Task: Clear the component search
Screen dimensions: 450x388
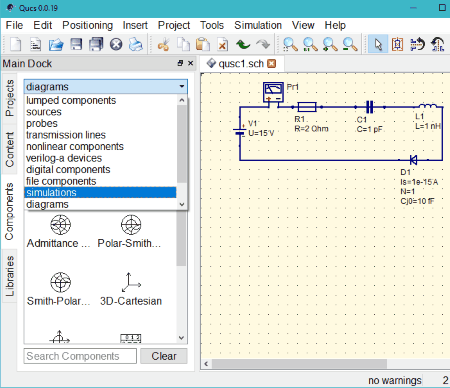Action: click(164, 356)
